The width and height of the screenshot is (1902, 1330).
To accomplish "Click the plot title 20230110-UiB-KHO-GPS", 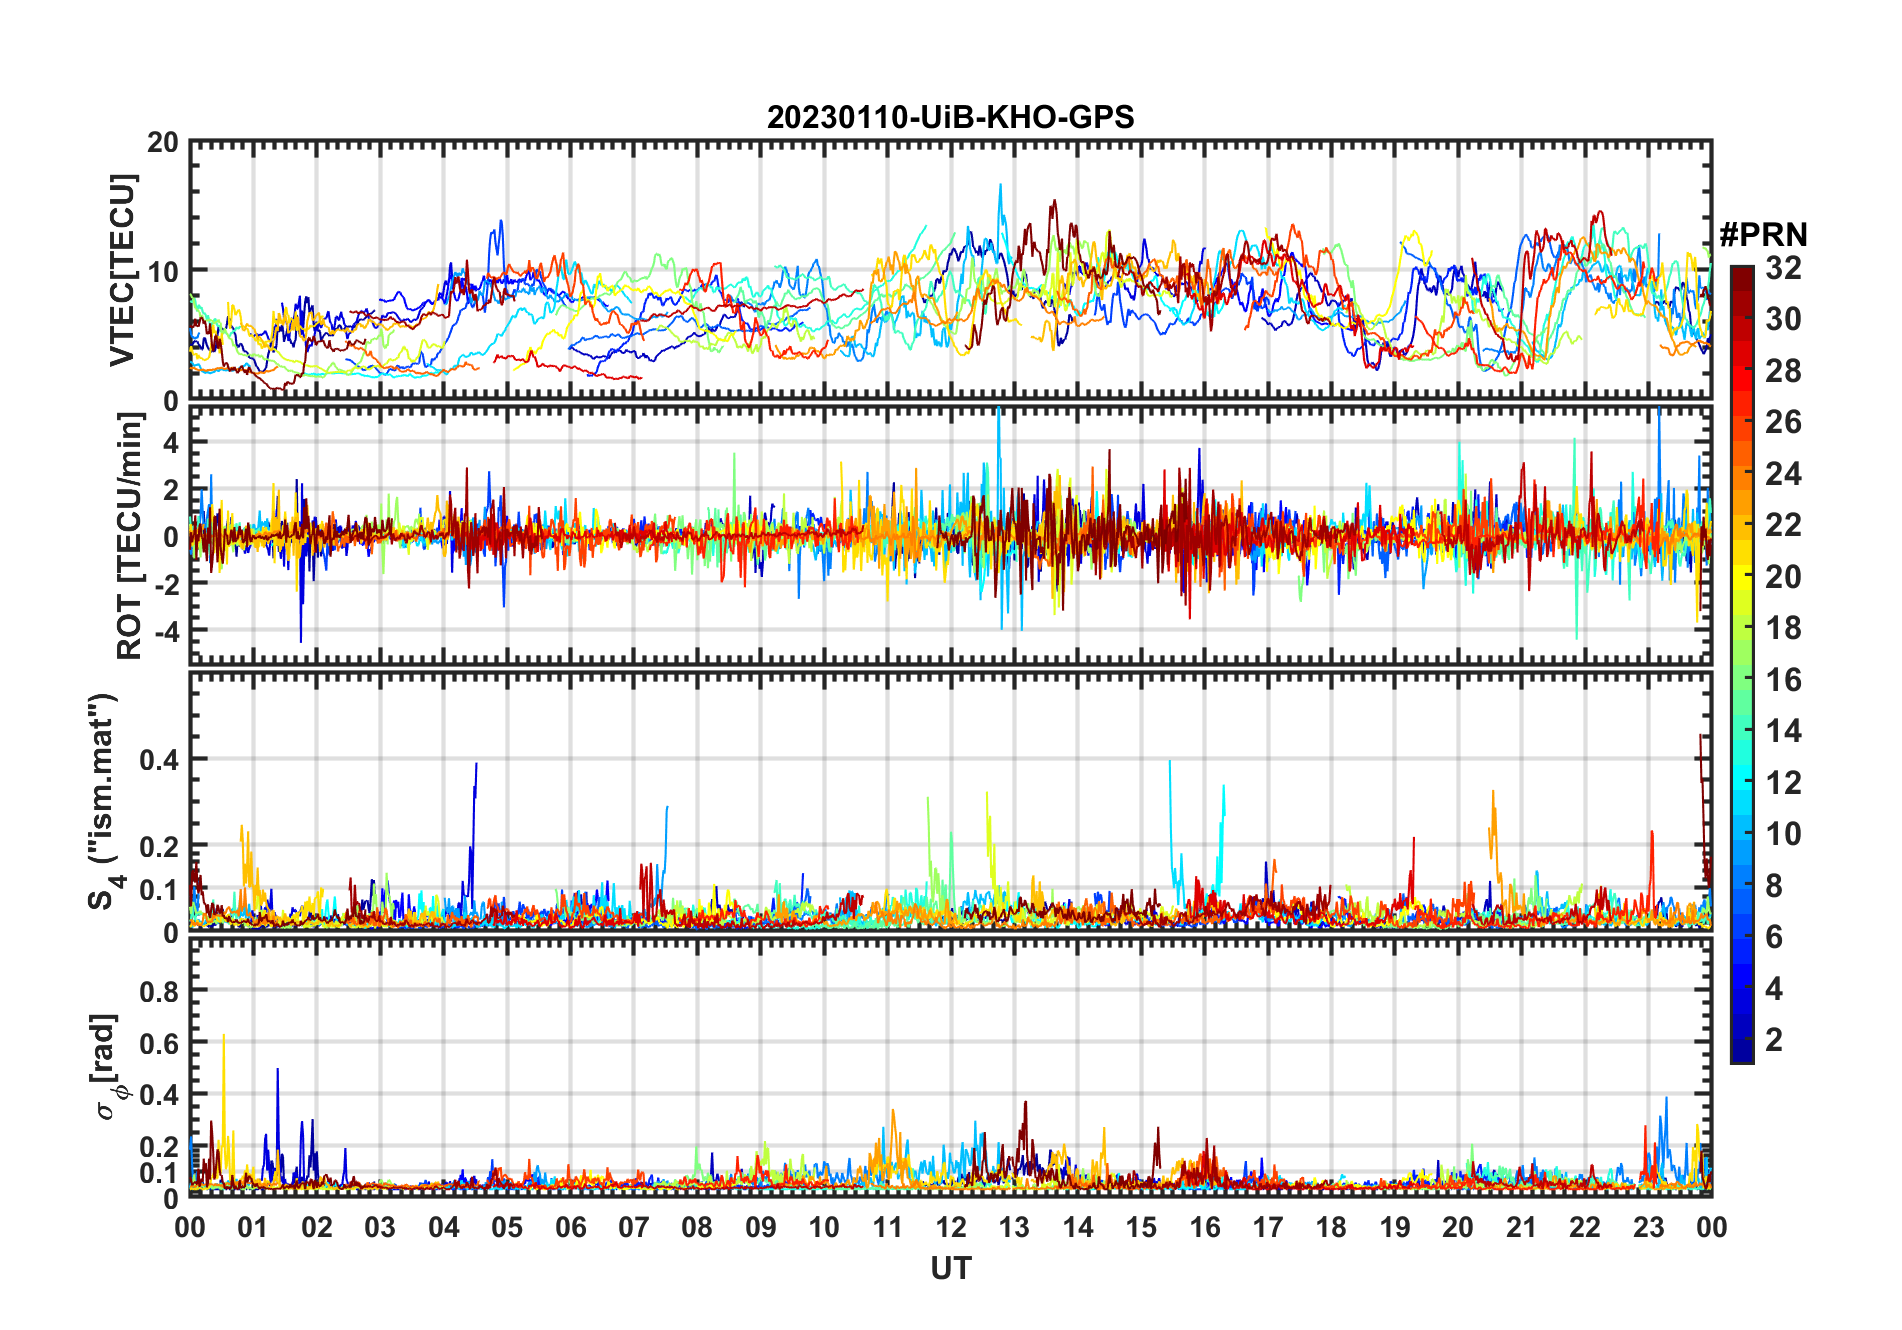I will pos(950,117).
